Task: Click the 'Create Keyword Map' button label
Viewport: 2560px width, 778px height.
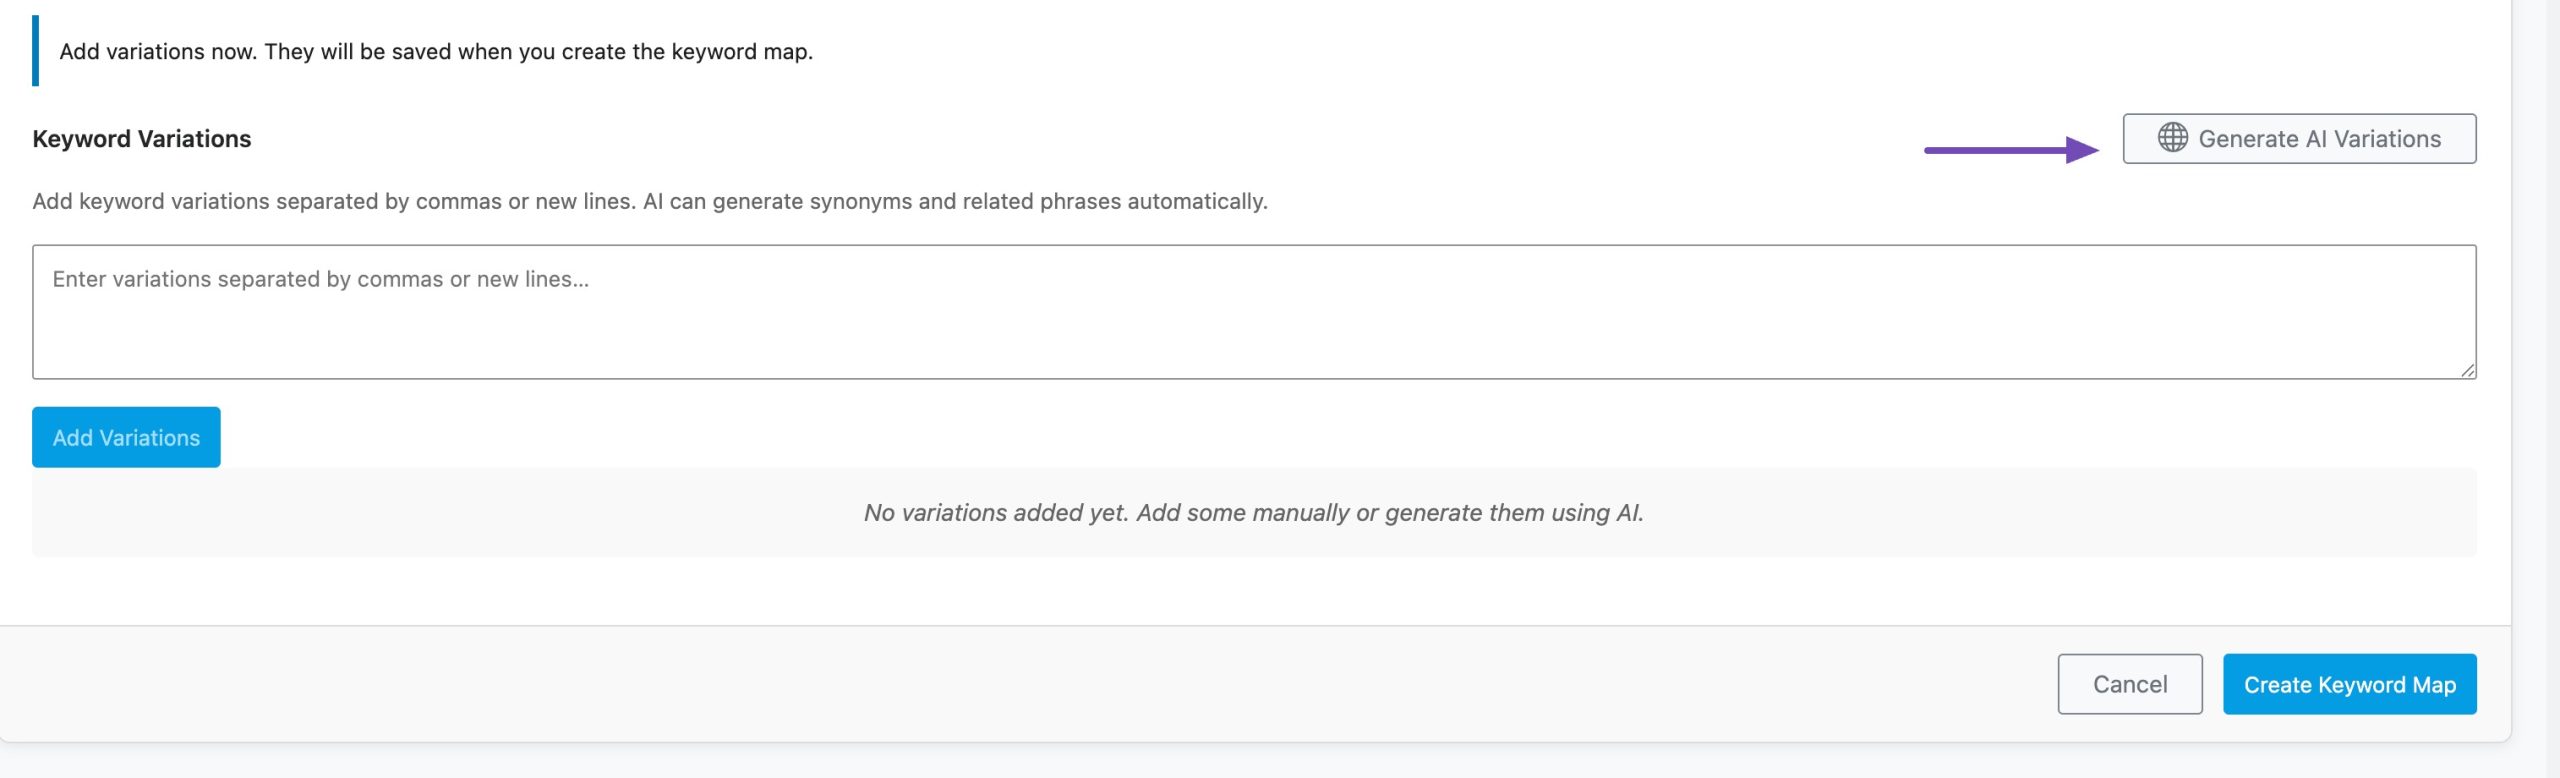Action: [2349, 685]
